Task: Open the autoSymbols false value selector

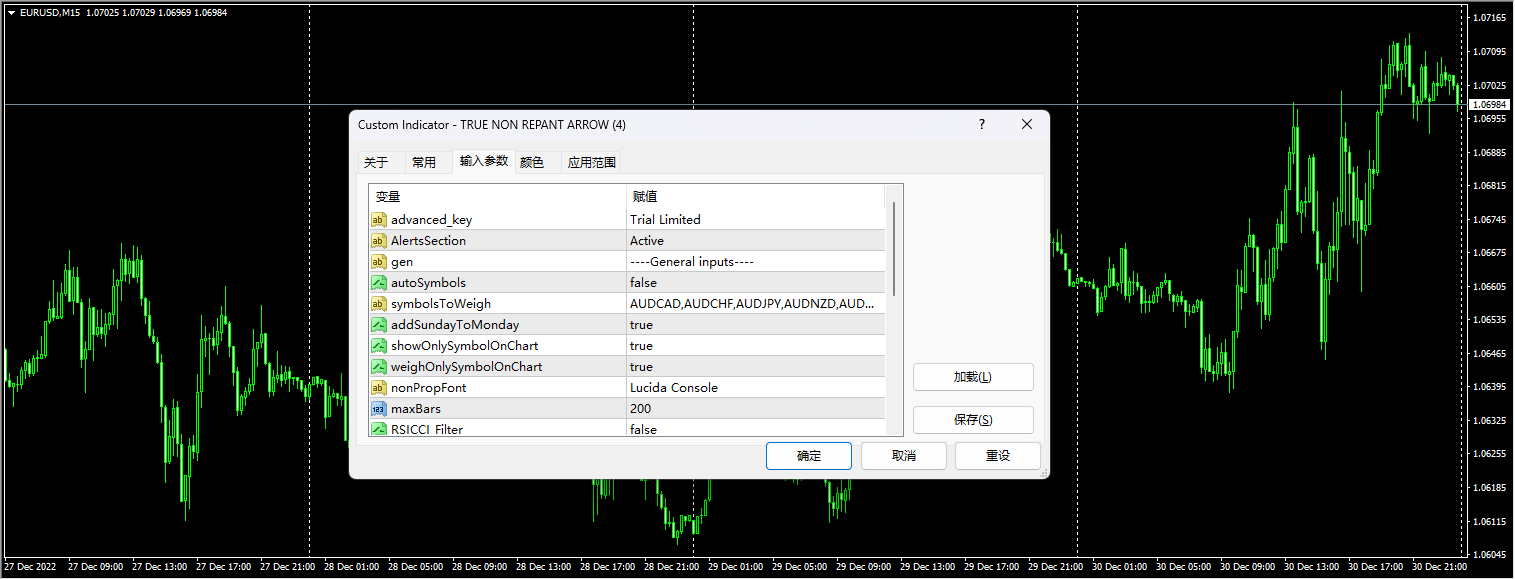Action: click(755, 283)
